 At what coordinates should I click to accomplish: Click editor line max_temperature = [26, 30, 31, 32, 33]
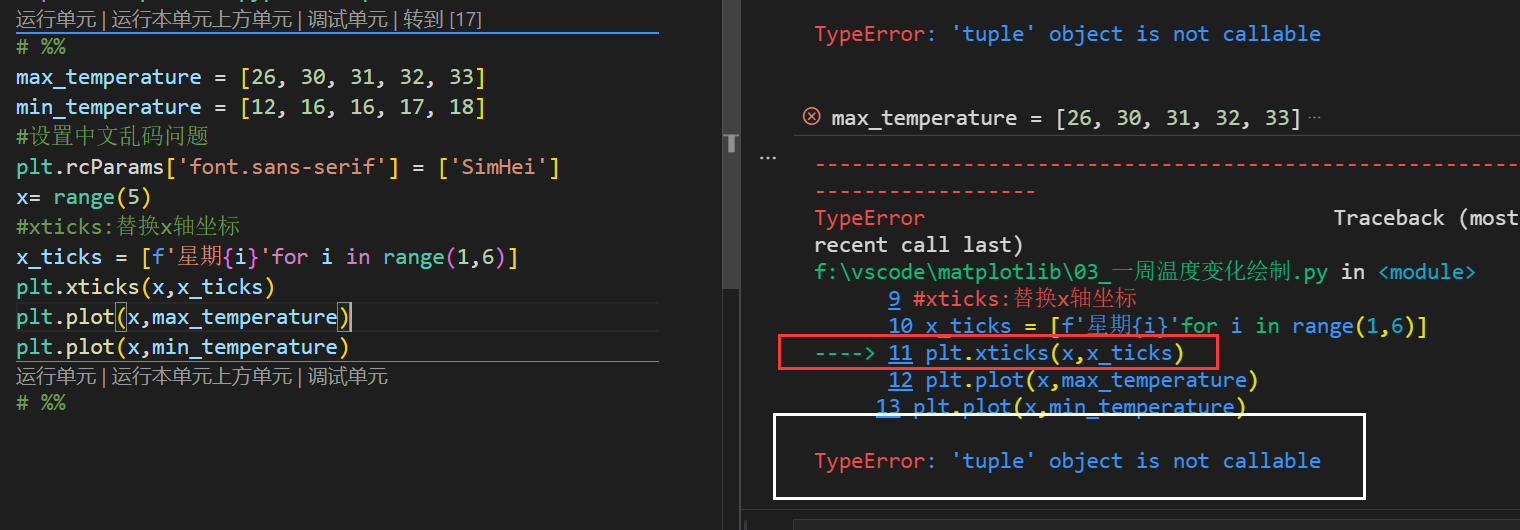(251, 78)
